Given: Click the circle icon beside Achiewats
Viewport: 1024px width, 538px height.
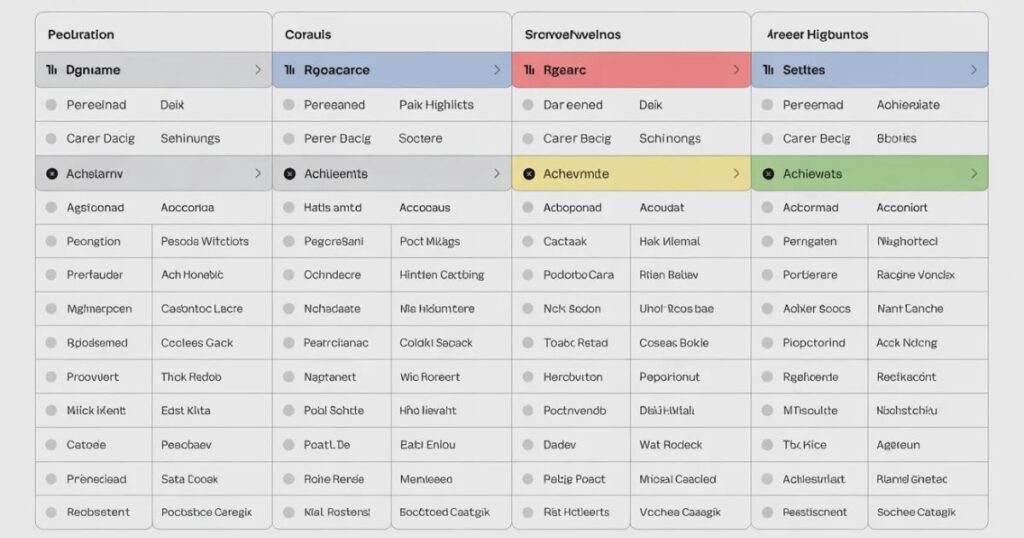Looking at the screenshot, I should 767,174.
